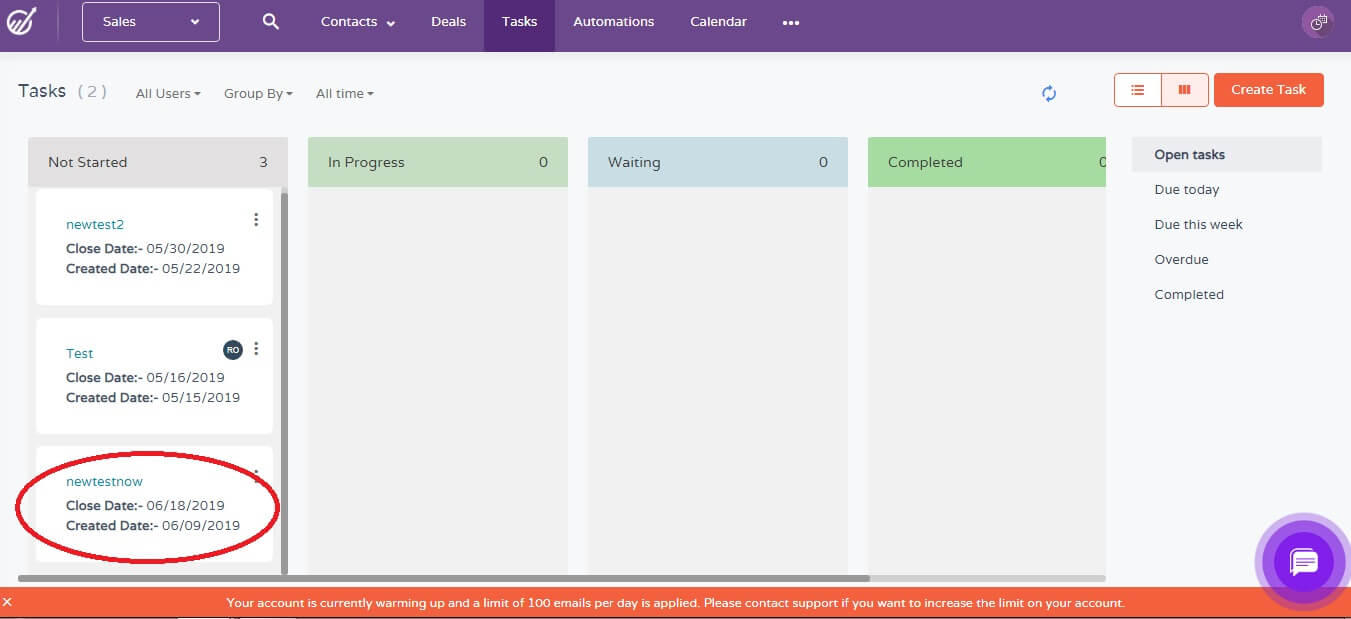Open options menu for newtest2 task
The height and width of the screenshot is (619, 1351).
coord(256,219)
